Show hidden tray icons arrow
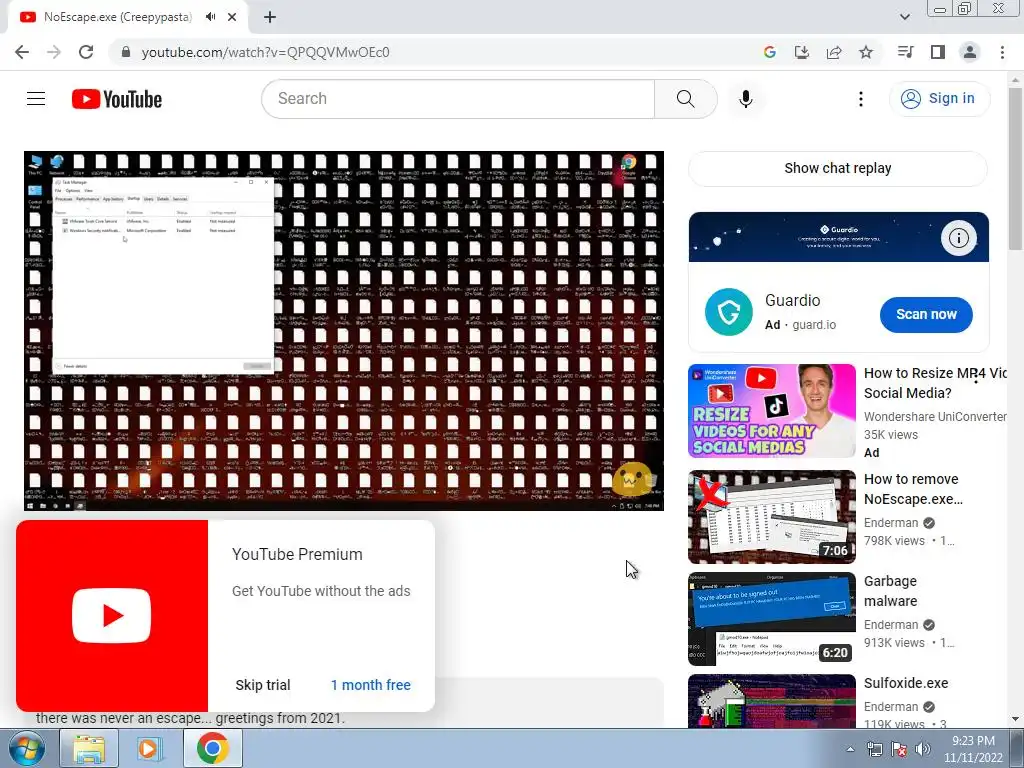The height and width of the screenshot is (768, 1024). [850, 750]
